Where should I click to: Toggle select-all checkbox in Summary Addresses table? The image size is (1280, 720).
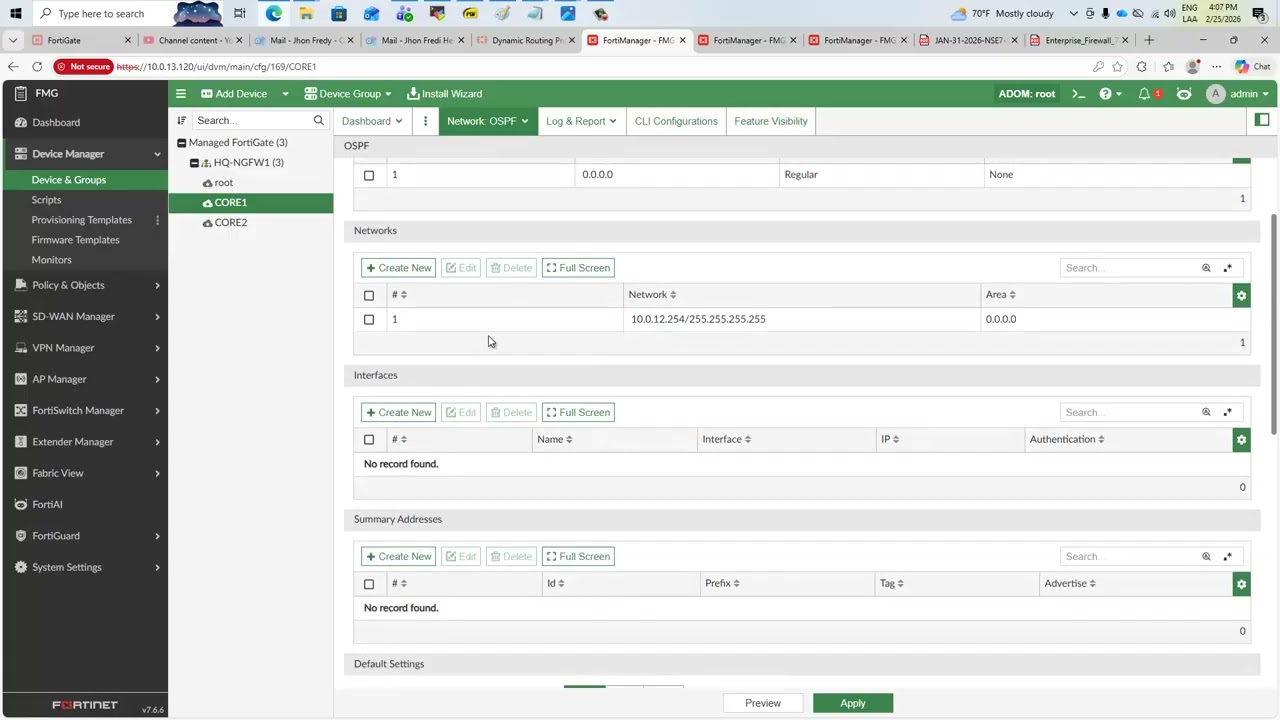coord(369,584)
